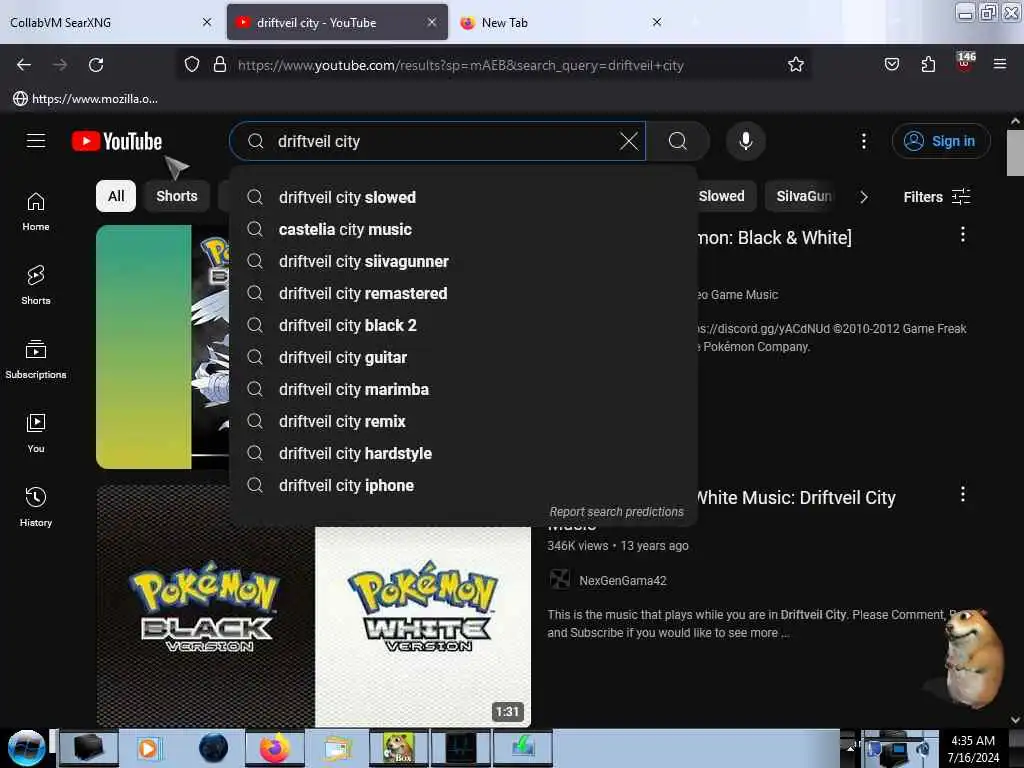The width and height of the screenshot is (1024, 768).
Task: Choose suggestion driftveil city iphone
Action: [x=463, y=485]
